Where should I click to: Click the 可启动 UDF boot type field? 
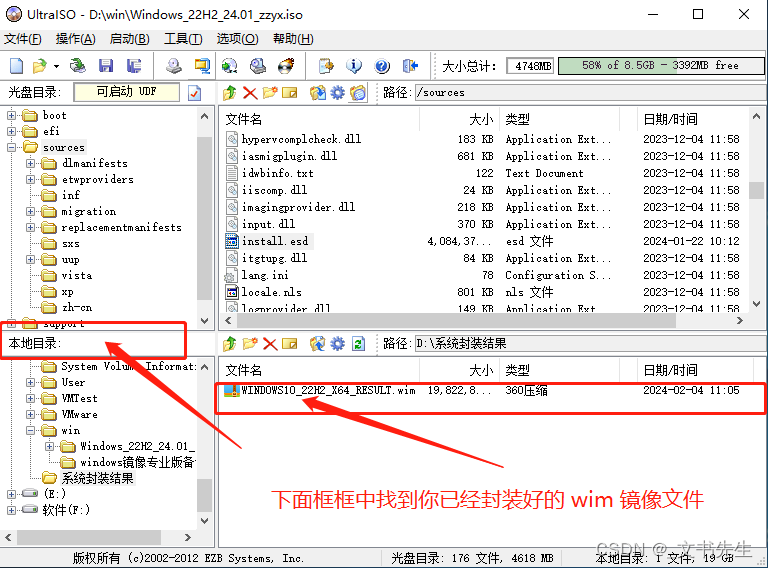tap(126, 92)
